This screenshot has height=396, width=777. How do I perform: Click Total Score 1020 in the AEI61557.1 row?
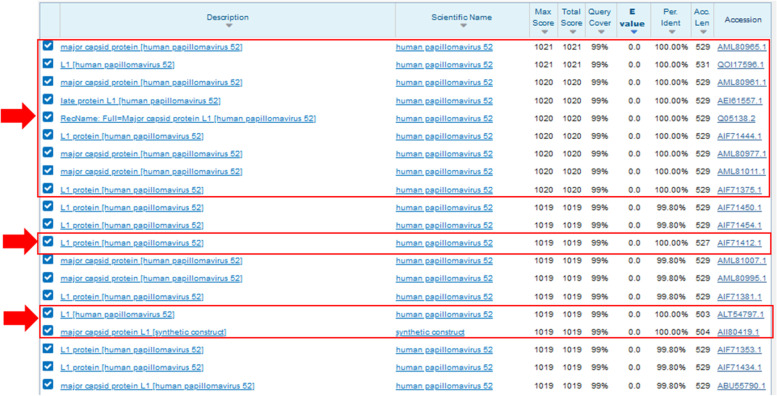coord(571,101)
